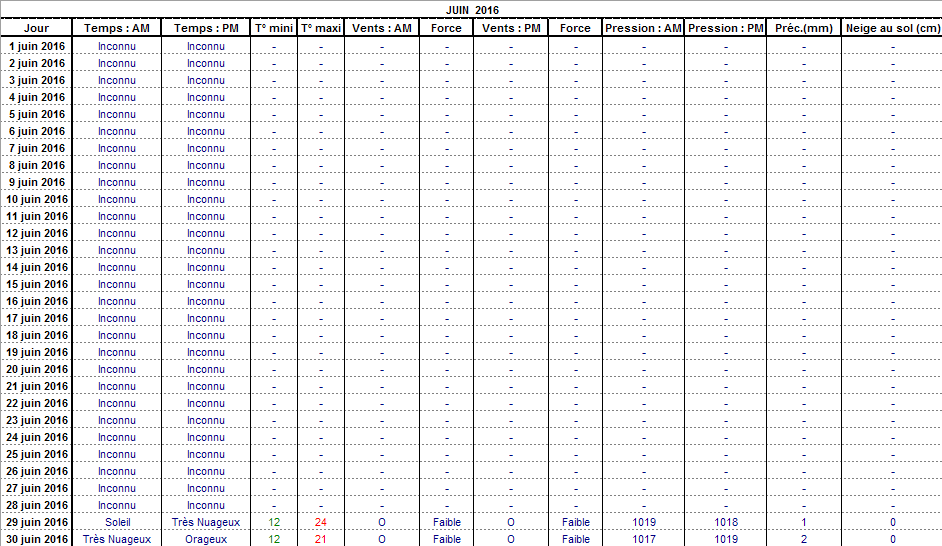Select the 29 juin 2016 date cell

coord(38,522)
